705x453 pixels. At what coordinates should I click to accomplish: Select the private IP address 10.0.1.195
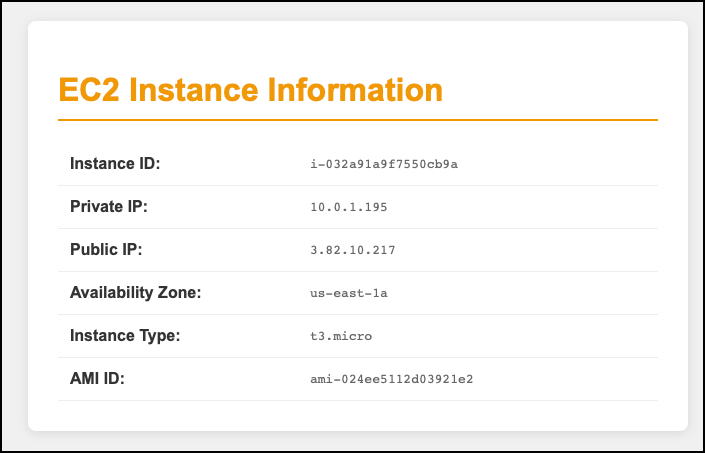[x=349, y=207]
